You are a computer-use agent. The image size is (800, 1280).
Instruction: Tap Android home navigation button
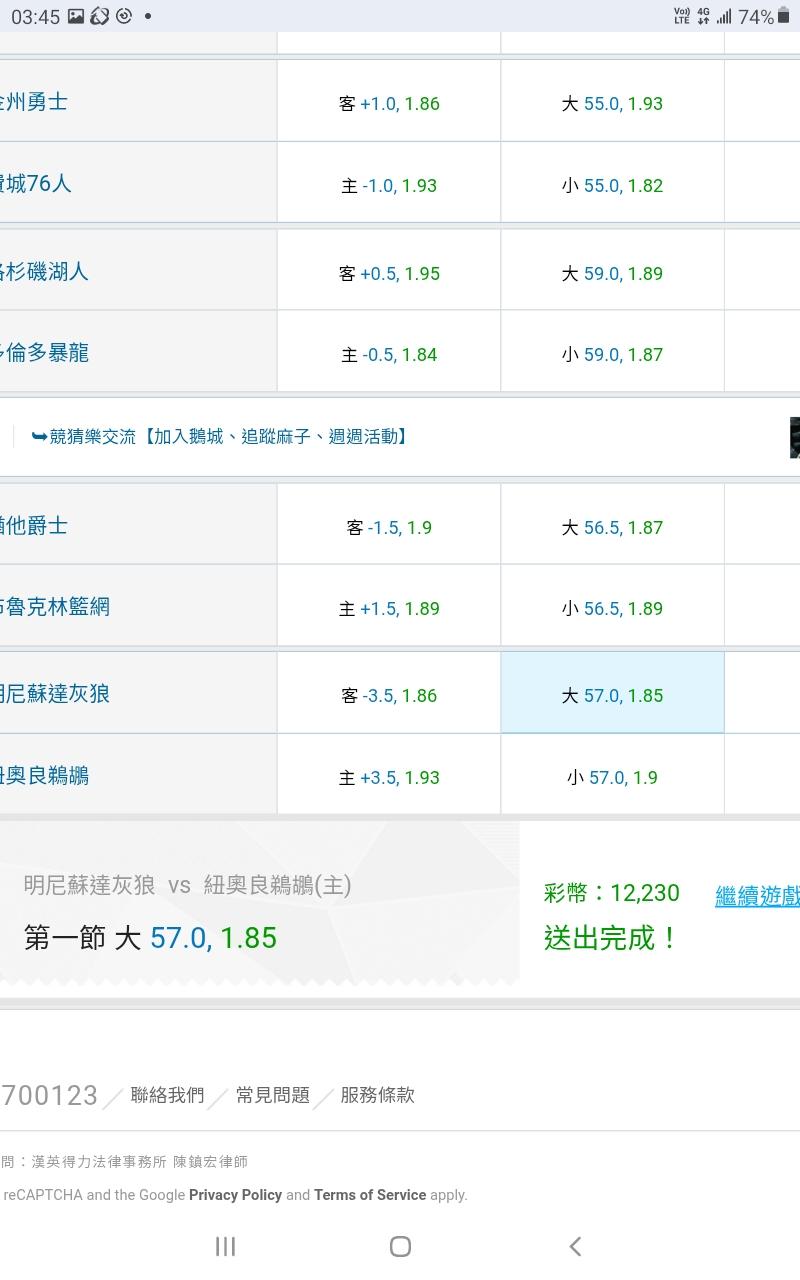pos(400,1246)
